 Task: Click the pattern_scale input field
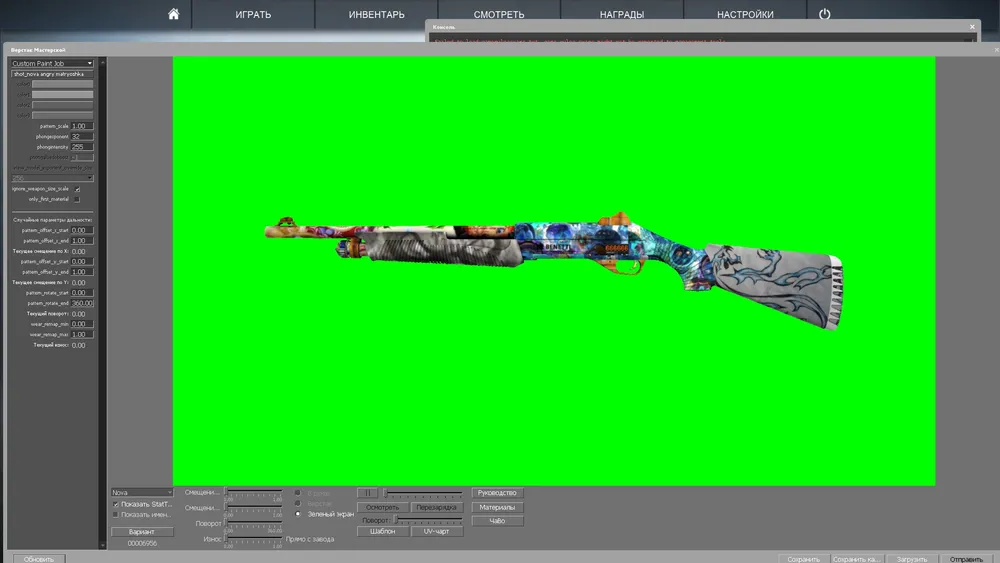[82, 126]
